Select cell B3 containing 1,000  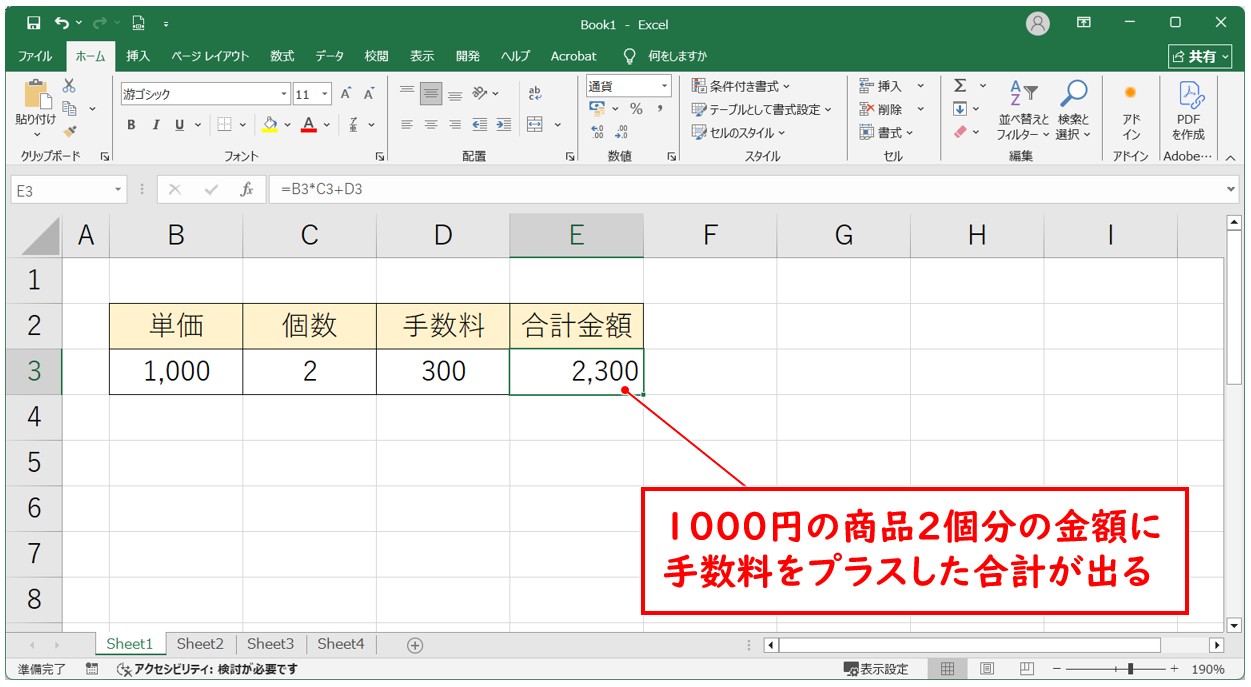click(176, 372)
